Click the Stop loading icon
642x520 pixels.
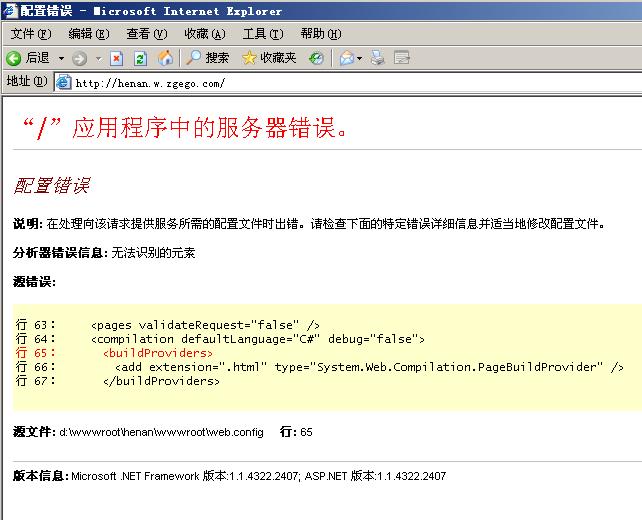pos(117,58)
